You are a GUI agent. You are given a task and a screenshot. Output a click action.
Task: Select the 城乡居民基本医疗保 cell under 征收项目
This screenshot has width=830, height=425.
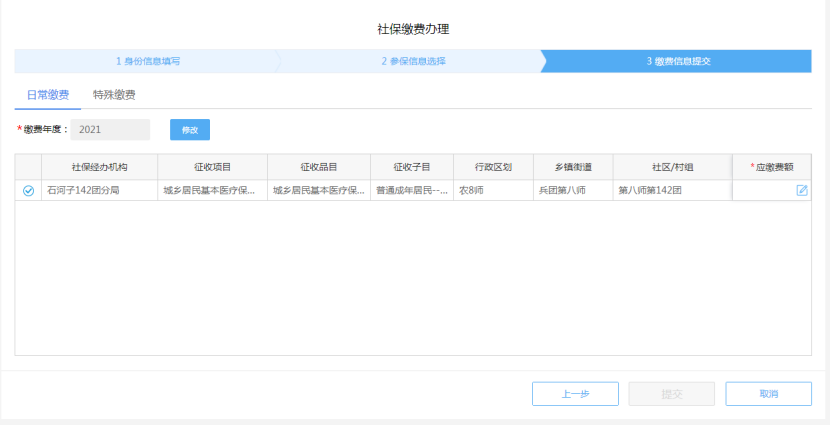click(212, 191)
